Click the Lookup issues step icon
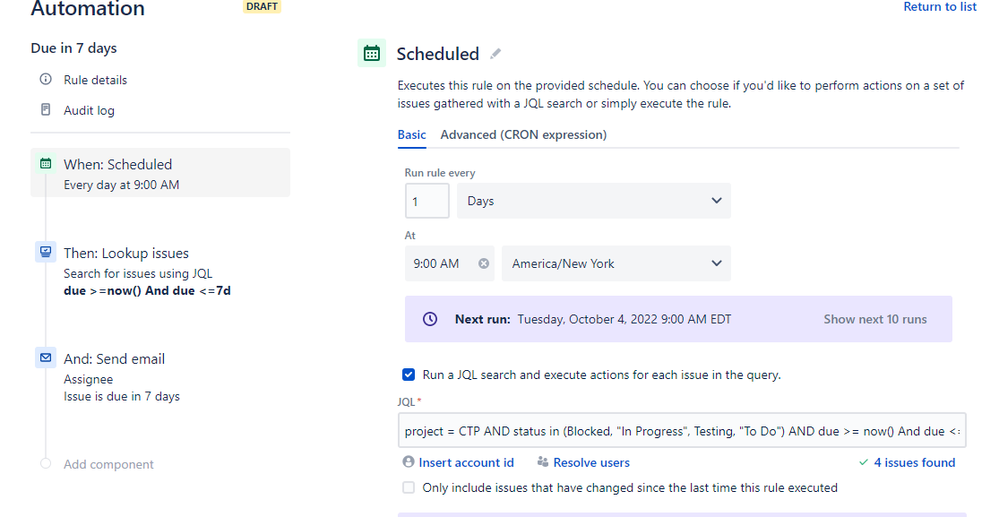 click(x=46, y=252)
